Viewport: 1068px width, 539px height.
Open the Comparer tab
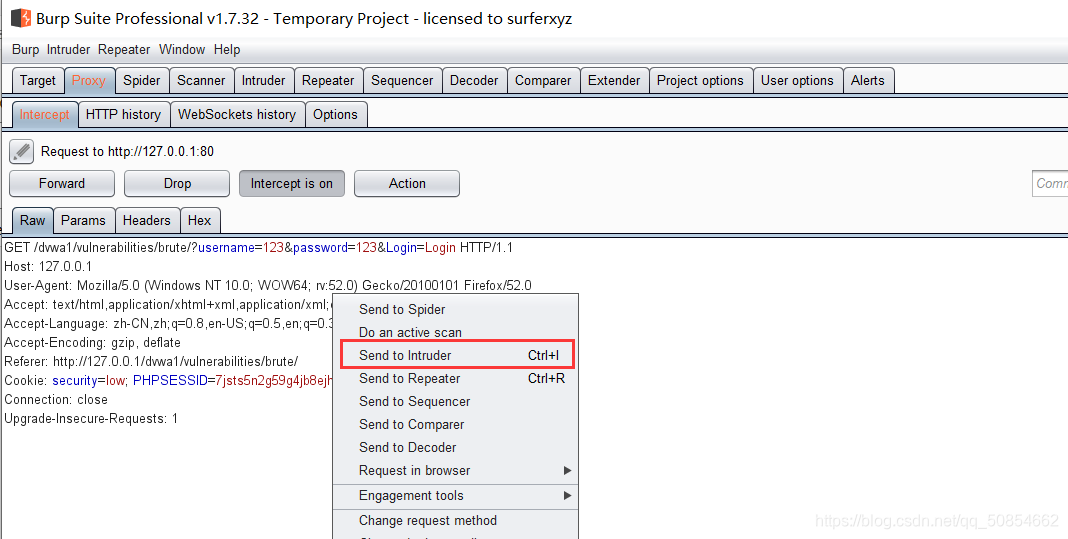[543, 80]
